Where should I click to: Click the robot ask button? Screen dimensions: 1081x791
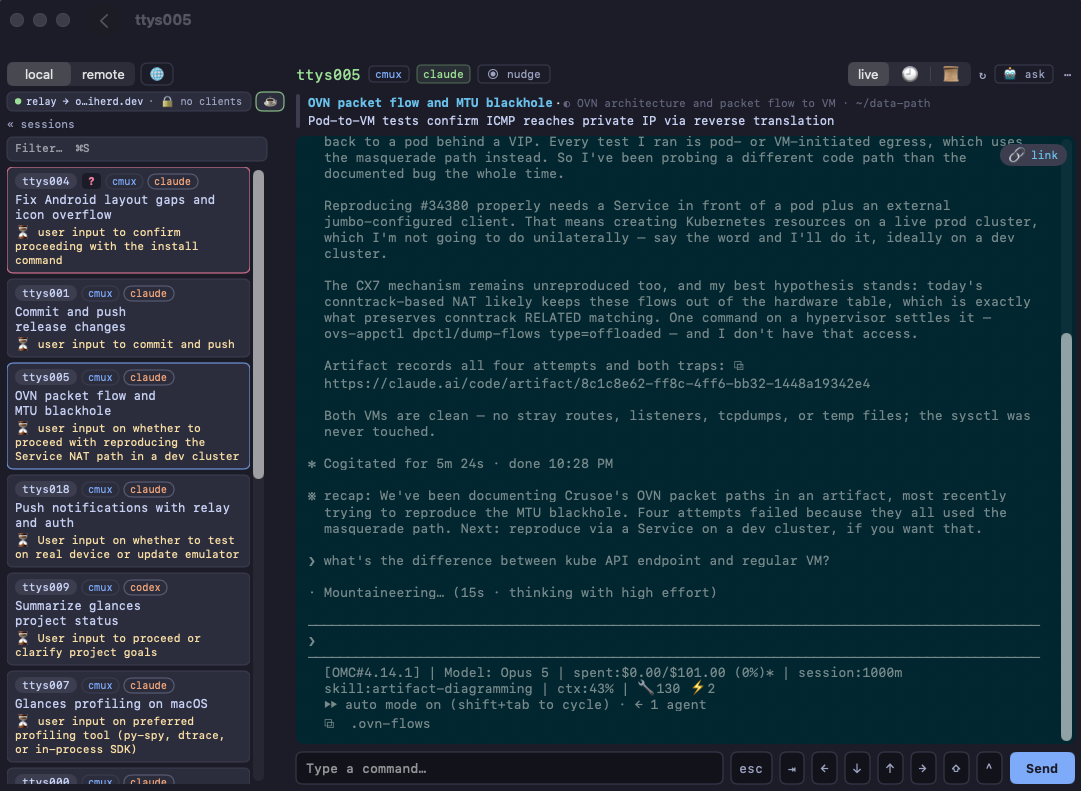pyautogui.click(x=1024, y=74)
